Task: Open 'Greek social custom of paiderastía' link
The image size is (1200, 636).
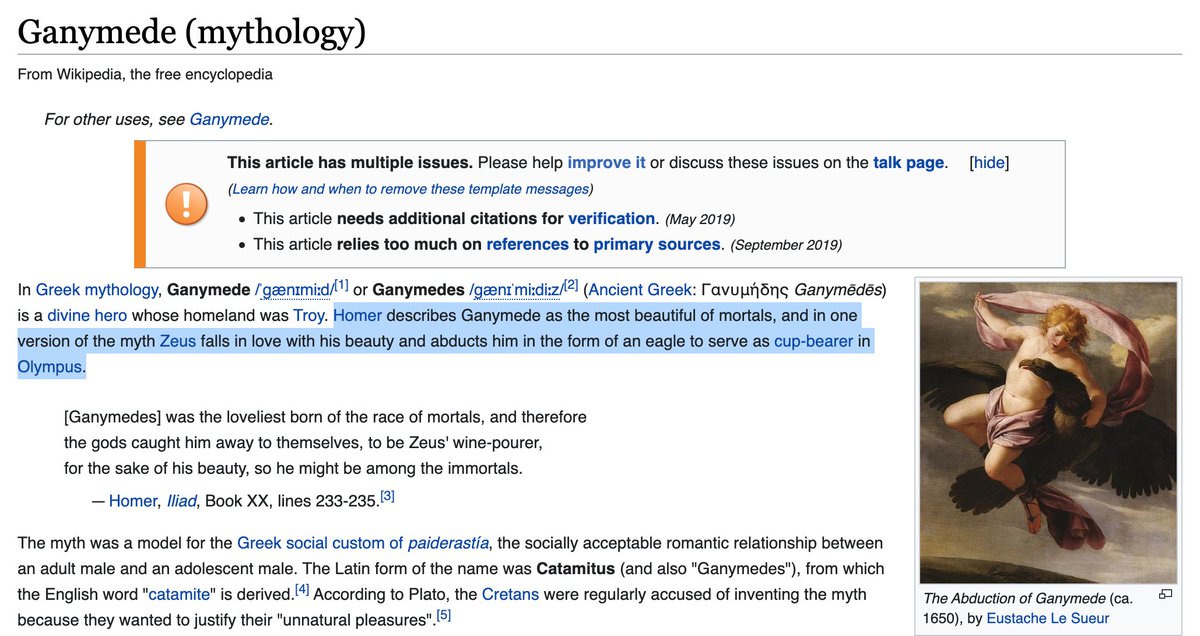Action: [x=363, y=543]
